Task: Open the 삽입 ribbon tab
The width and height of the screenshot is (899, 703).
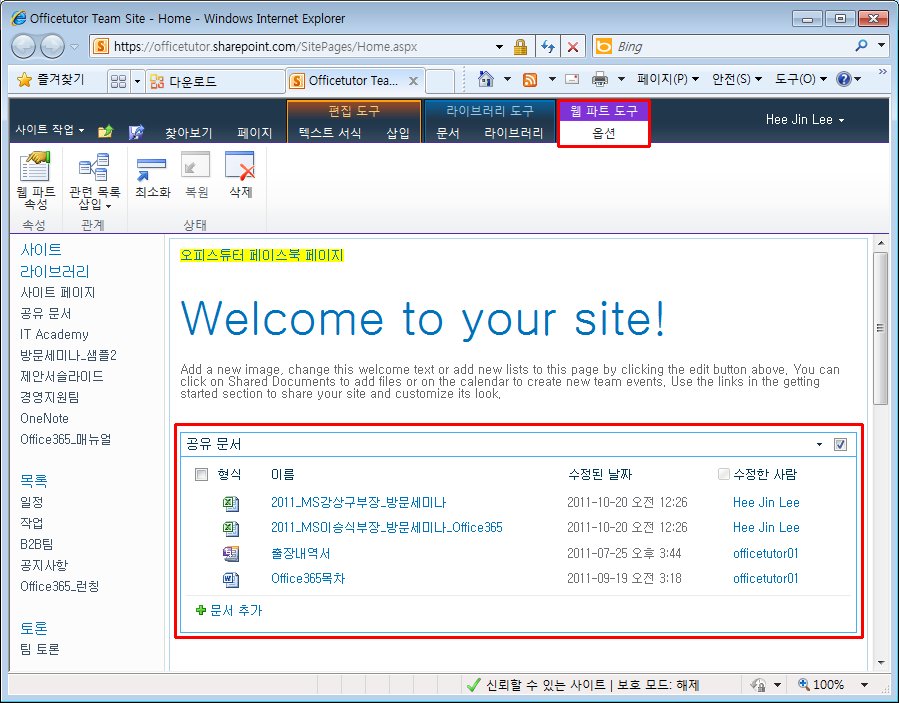Action: pos(398,133)
